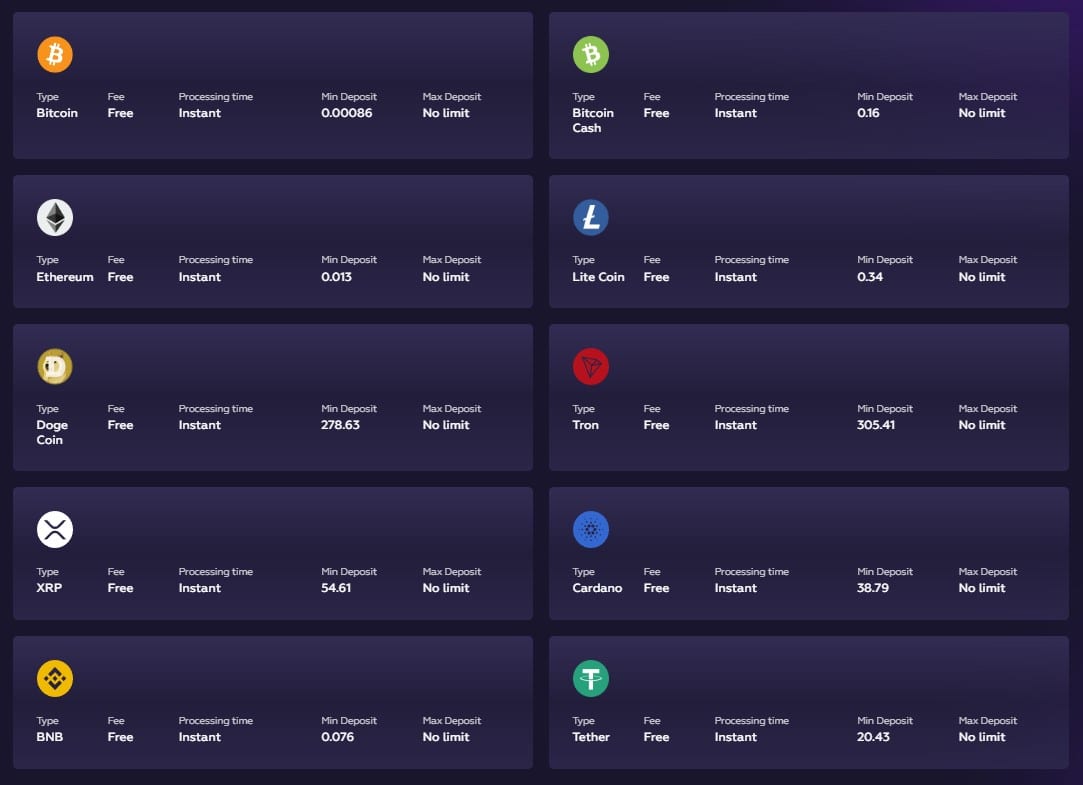Click Tron min deposit value 305.41

[876, 425]
